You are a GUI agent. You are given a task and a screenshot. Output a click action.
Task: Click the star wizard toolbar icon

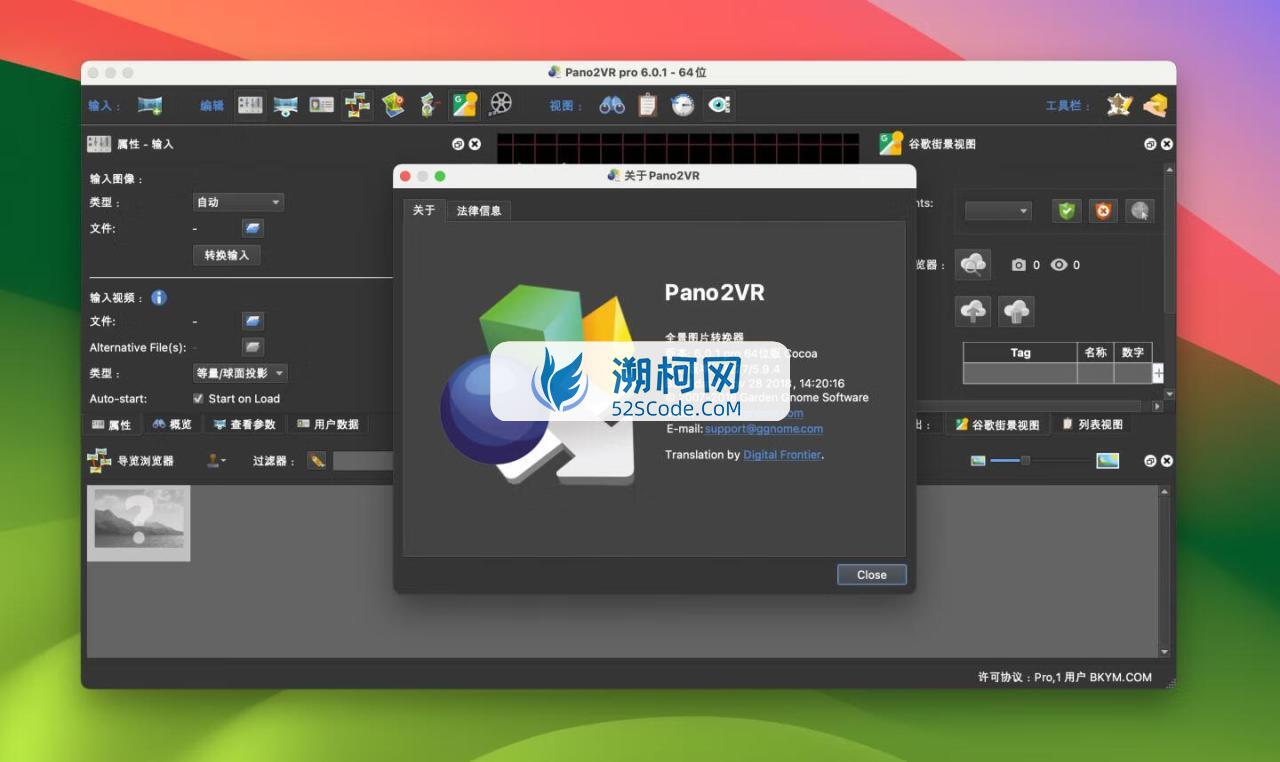[x=1119, y=105]
